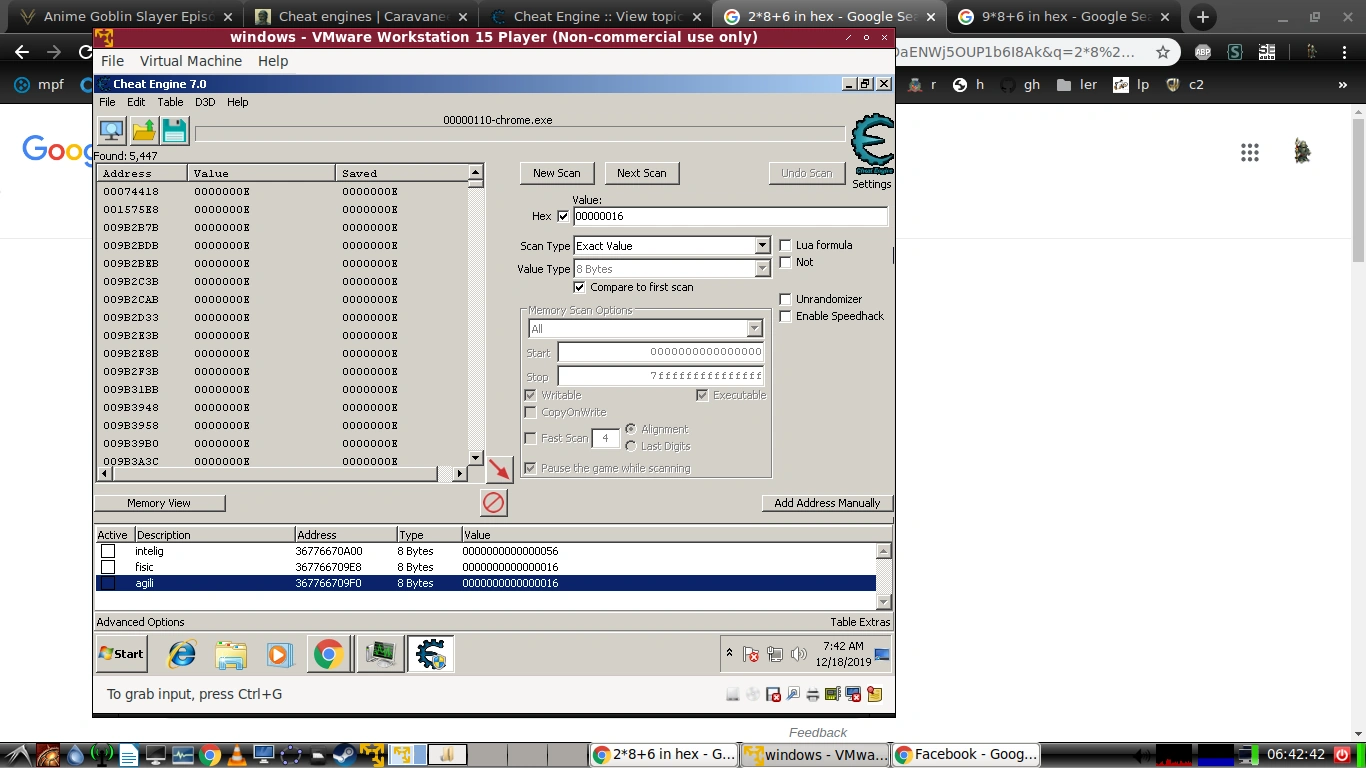Toggle the Active checkbox for intelig
Viewport: 1366px width, 768px height.
(108, 551)
